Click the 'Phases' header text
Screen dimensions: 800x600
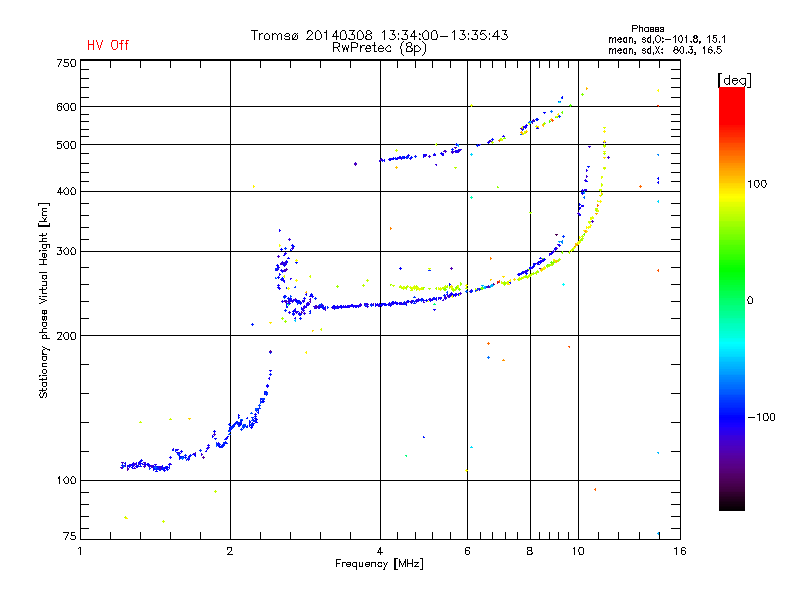click(x=647, y=29)
